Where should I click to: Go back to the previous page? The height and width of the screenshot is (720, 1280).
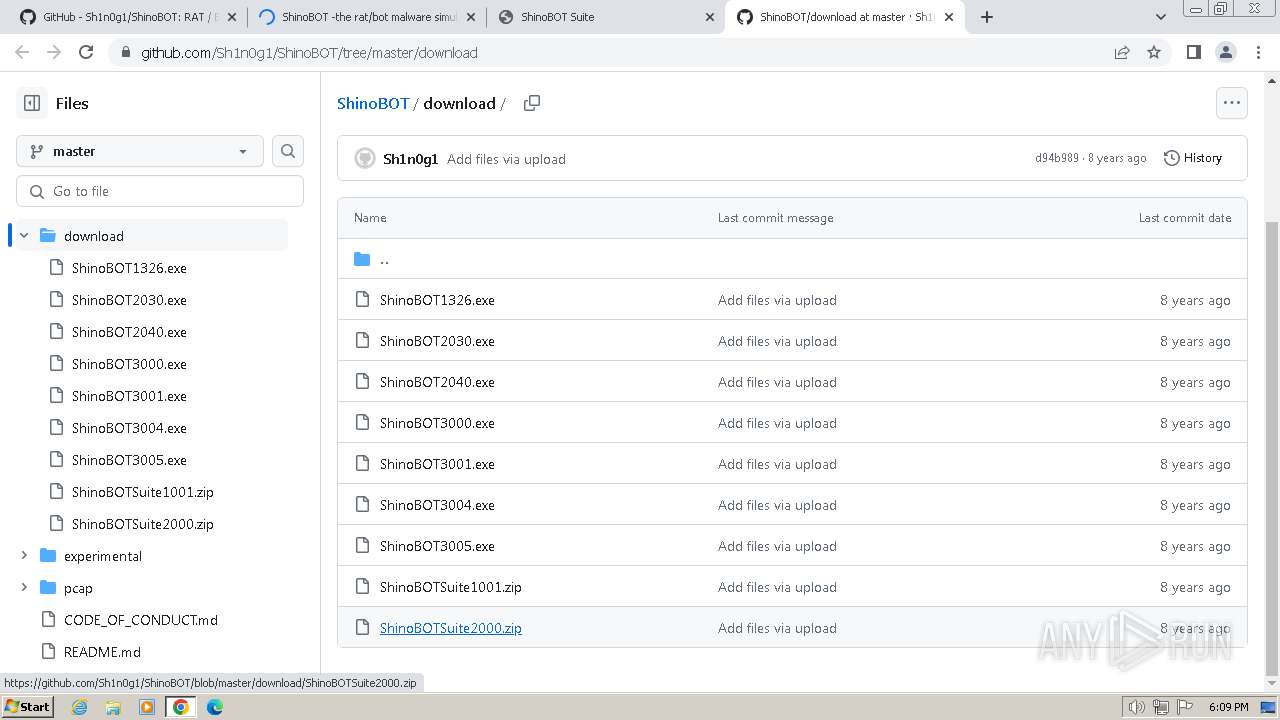click(22, 52)
